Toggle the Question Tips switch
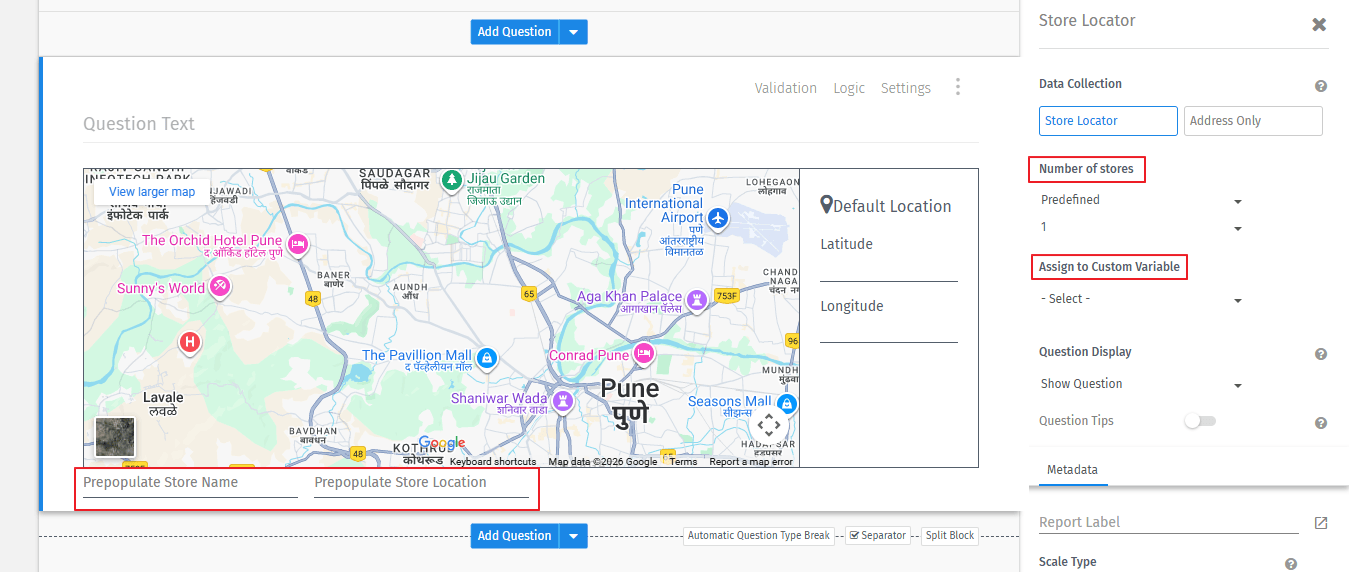 [x=1199, y=421]
